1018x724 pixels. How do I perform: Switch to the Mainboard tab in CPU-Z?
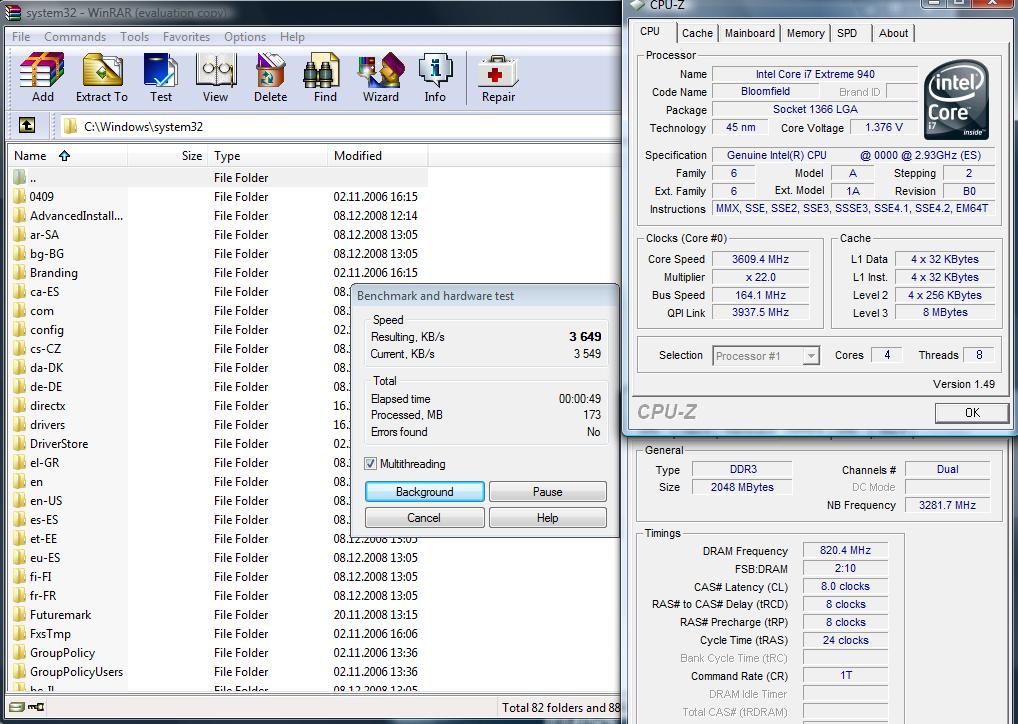pyautogui.click(x=750, y=33)
